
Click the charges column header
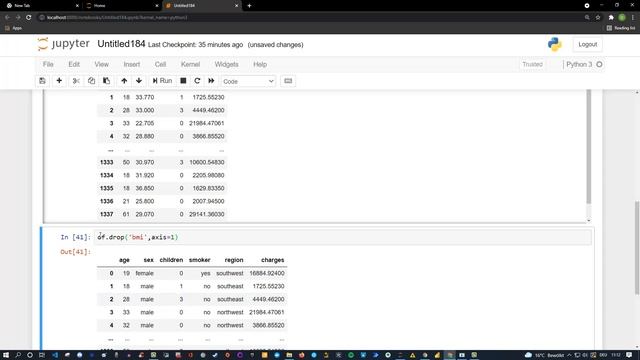pos(272,260)
